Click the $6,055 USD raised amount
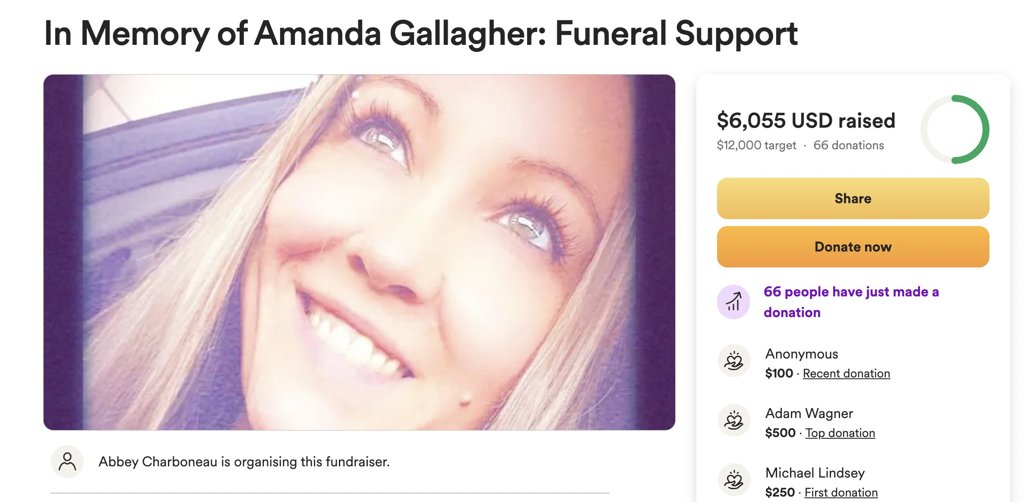The height and width of the screenshot is (502, 1024). tap(806, 120)
